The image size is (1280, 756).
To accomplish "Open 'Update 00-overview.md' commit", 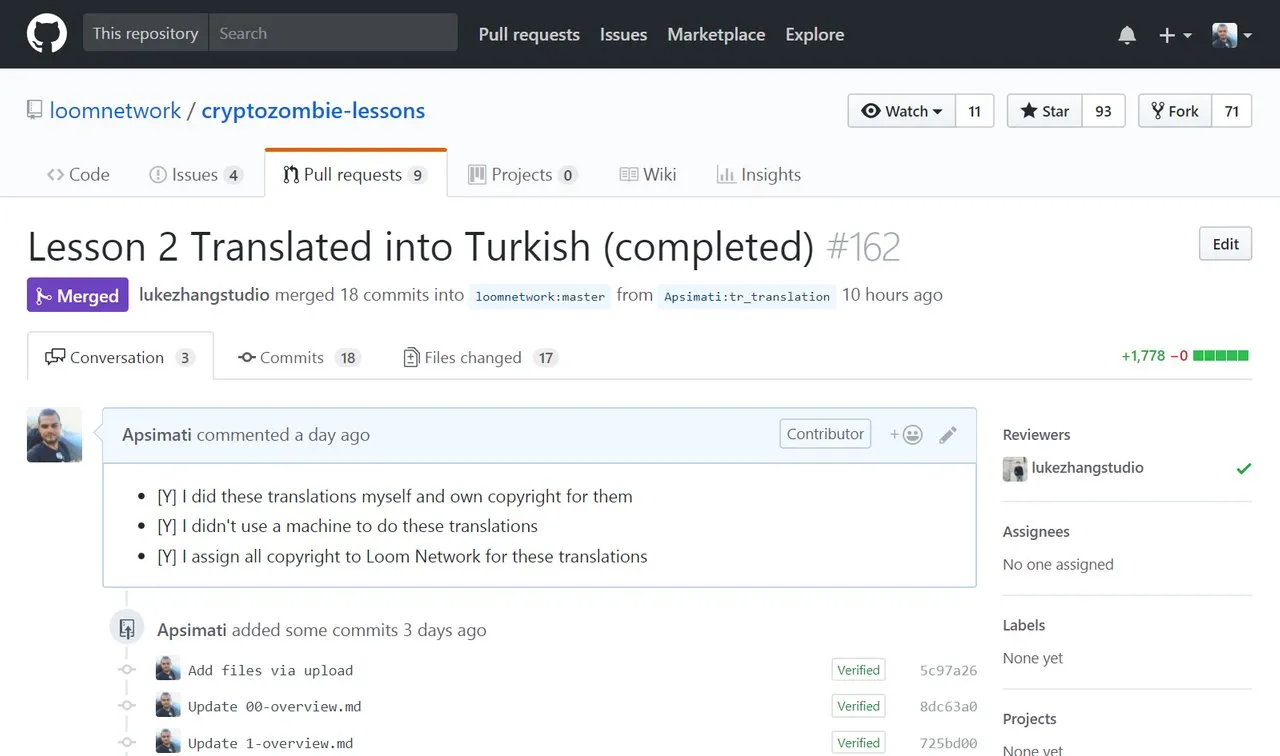I will tap(275, 707).
